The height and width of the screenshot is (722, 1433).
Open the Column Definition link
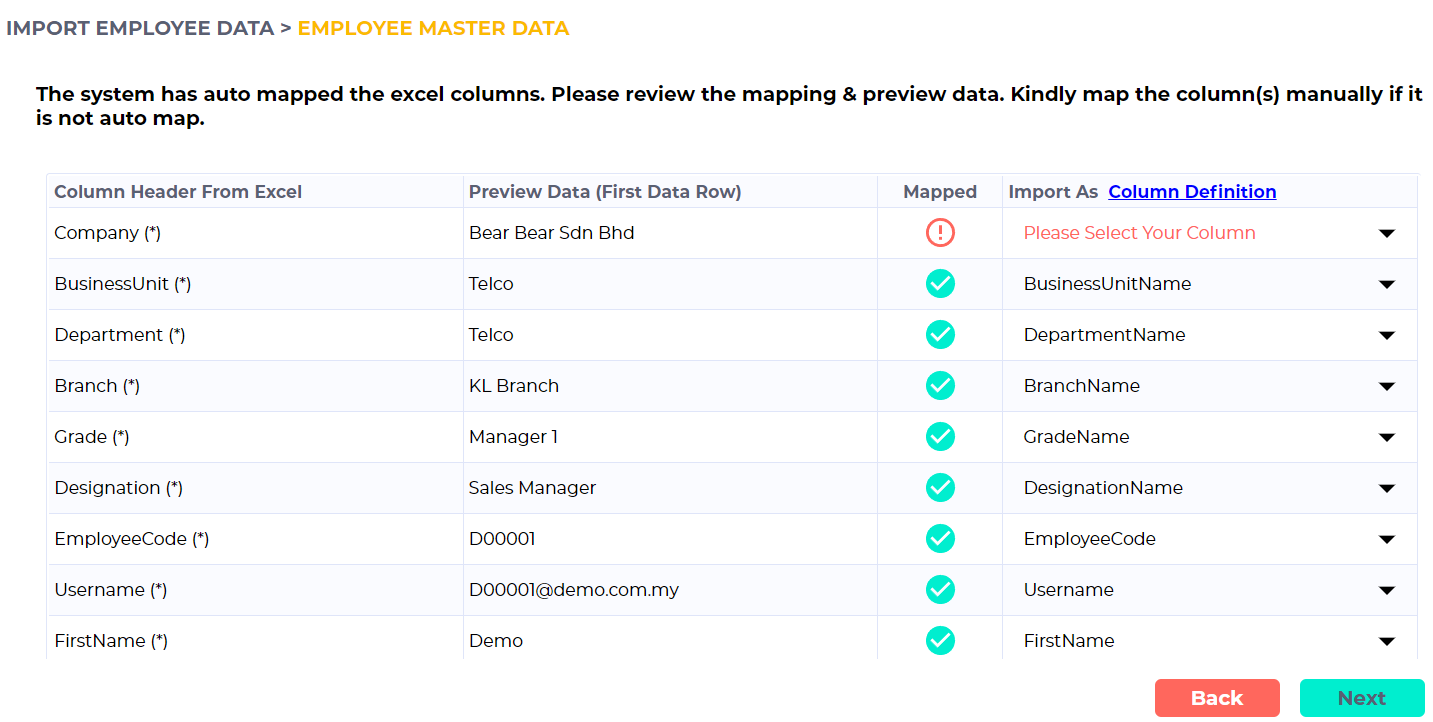pyautogui.click(x=1192, y=191)
